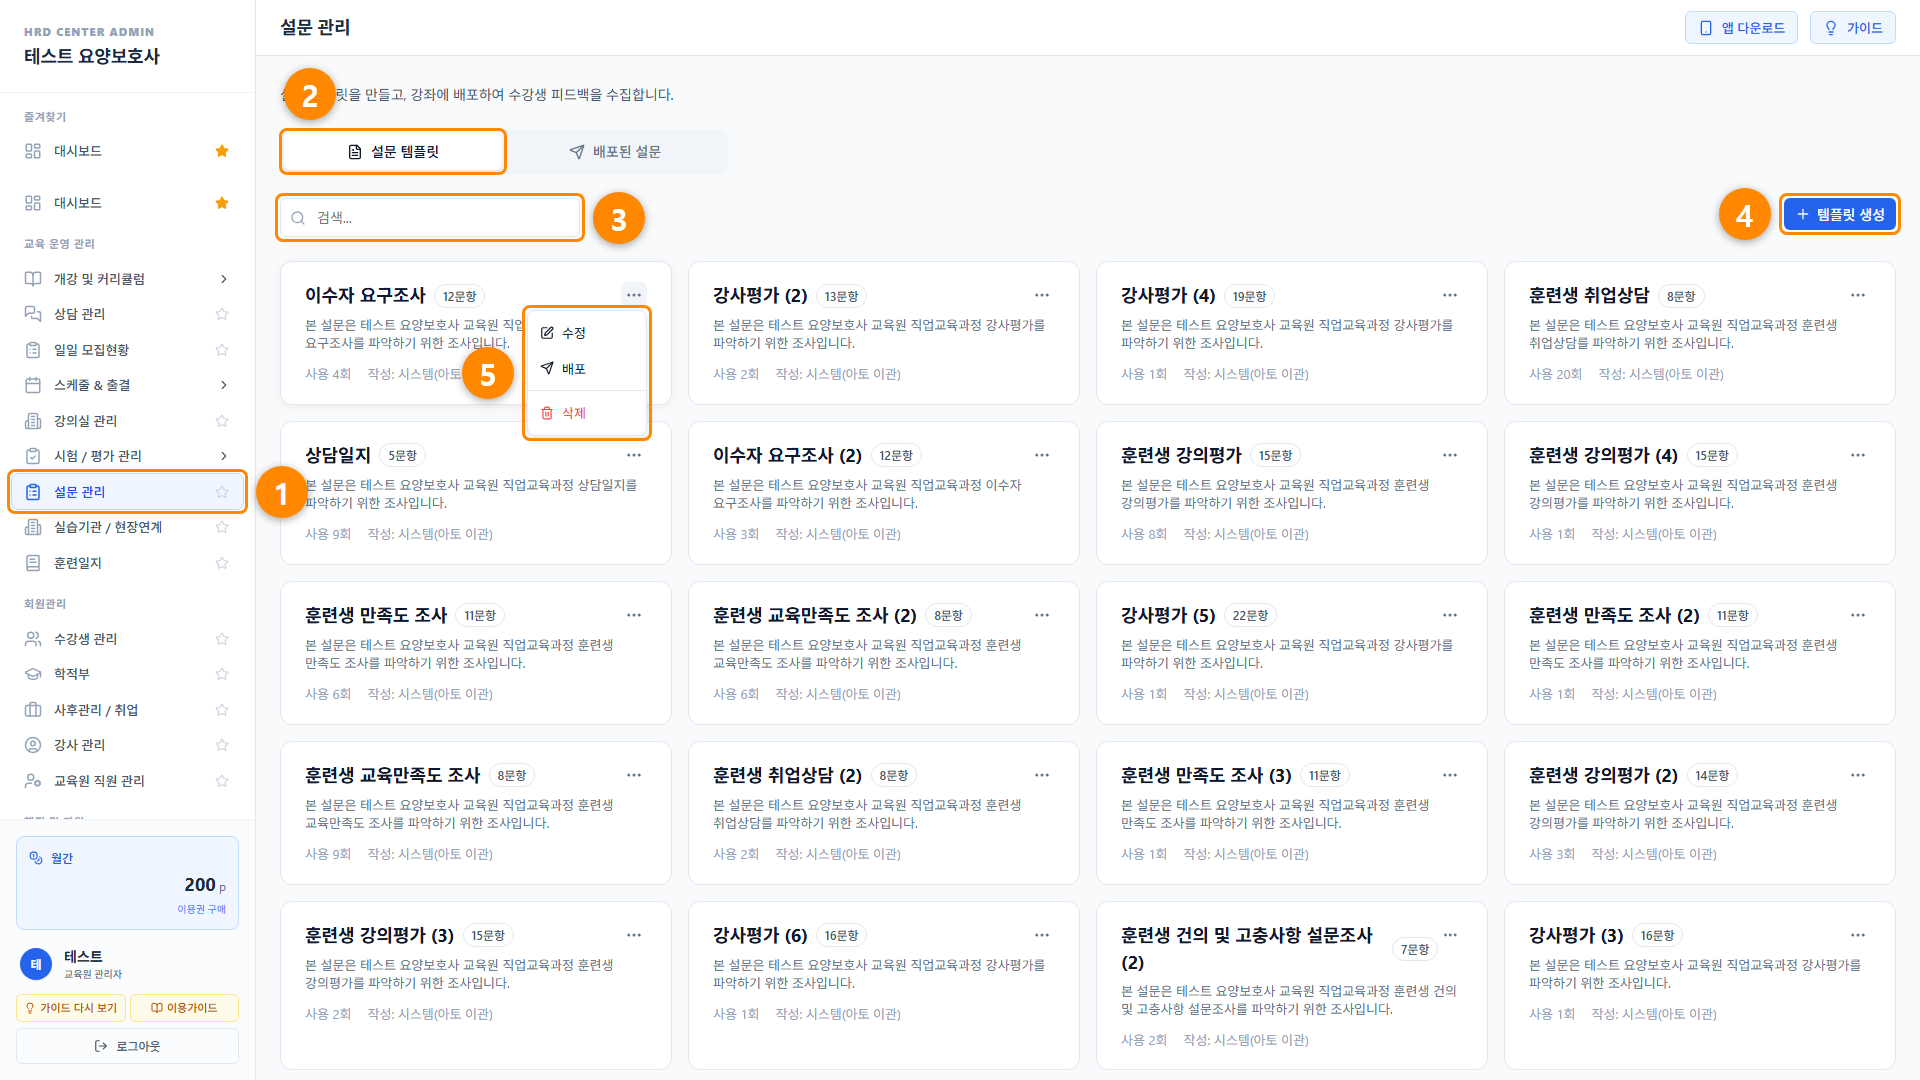Unfavorite the first 대시보드 star

pyautogui.click(x=222, y=151)
